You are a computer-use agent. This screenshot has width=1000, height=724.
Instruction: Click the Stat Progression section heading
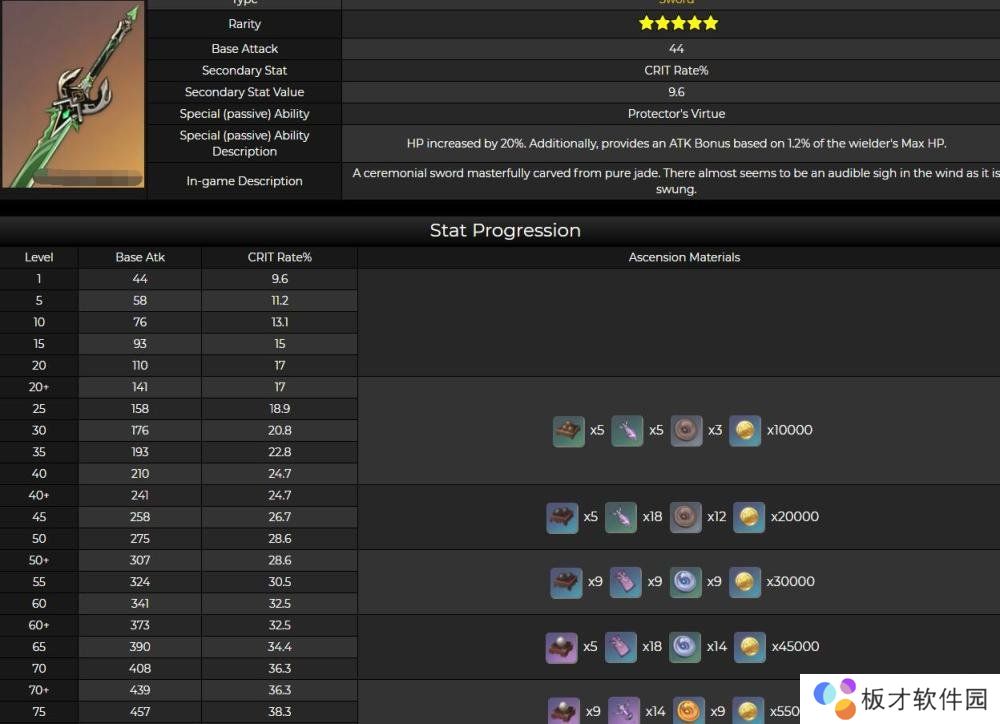[x=505, y=230]
